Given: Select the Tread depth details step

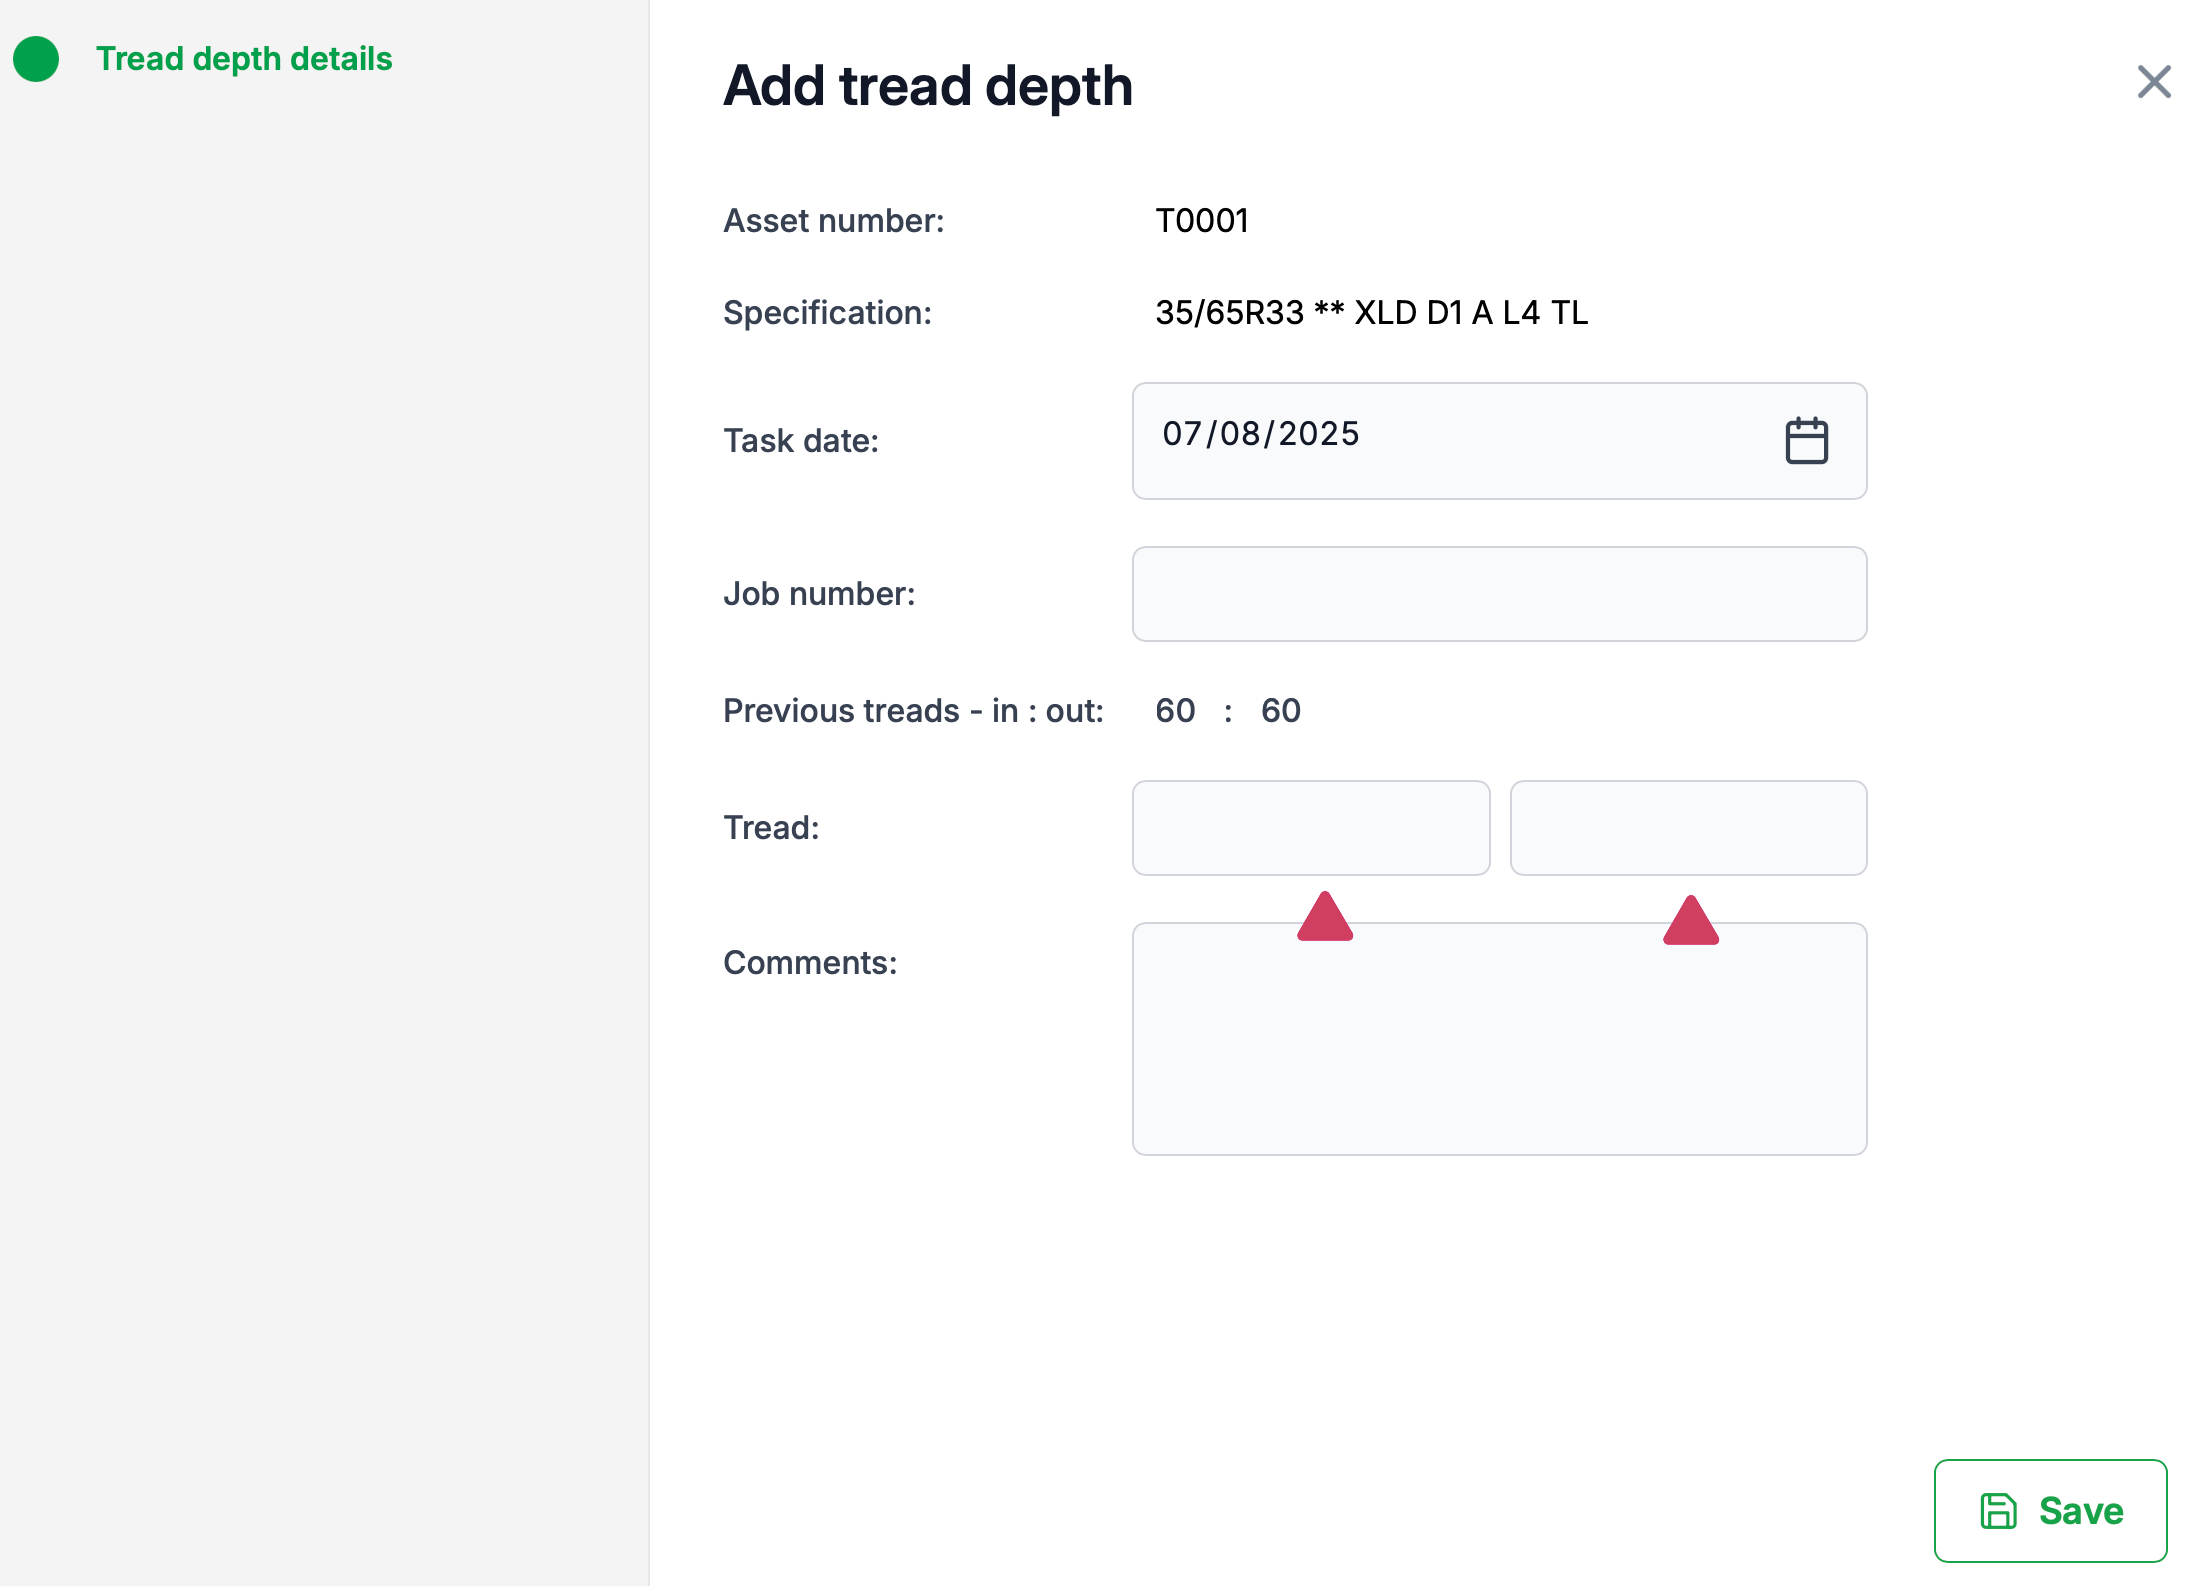Looking at the screenshot, I should (244, 59).
